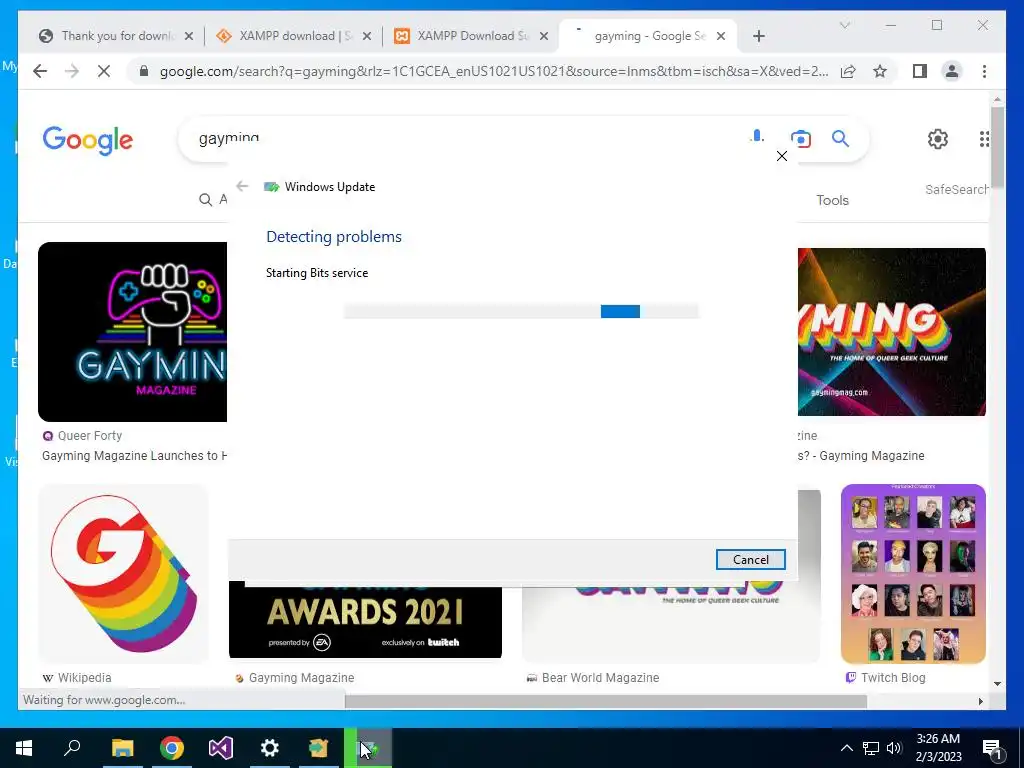The image size is (1024, 768).
Task: Open File Explorer from taskbar
Action: point(122,748)
